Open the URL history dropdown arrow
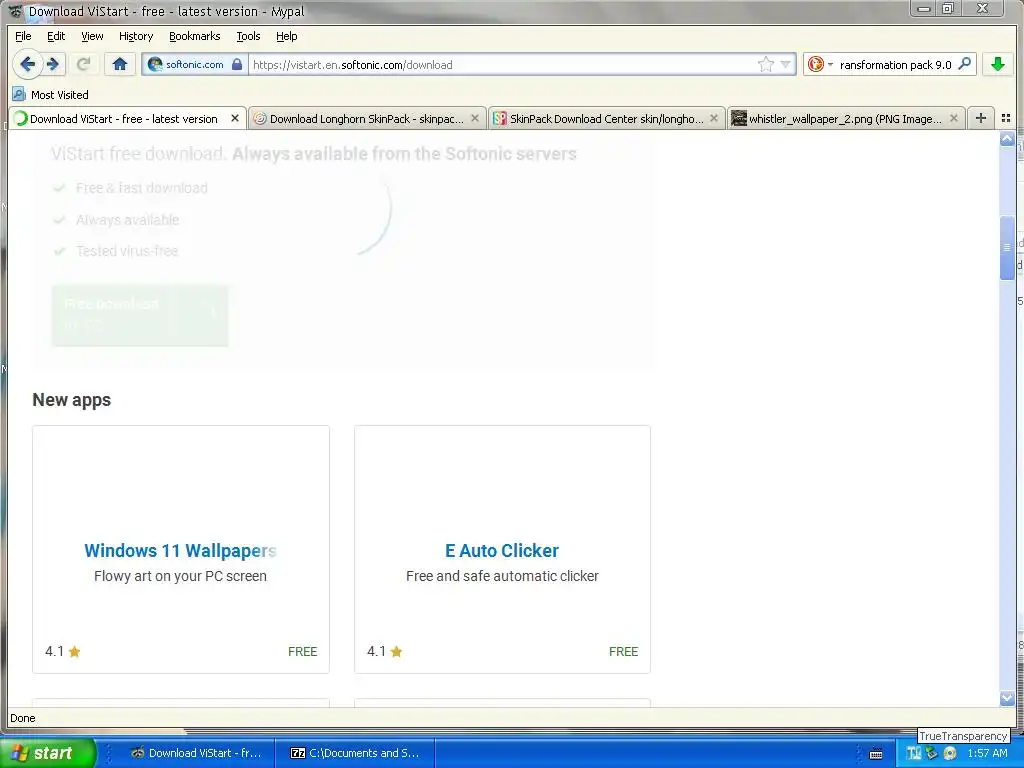This screenshot has height=768, width=1024. click(786, 64)
